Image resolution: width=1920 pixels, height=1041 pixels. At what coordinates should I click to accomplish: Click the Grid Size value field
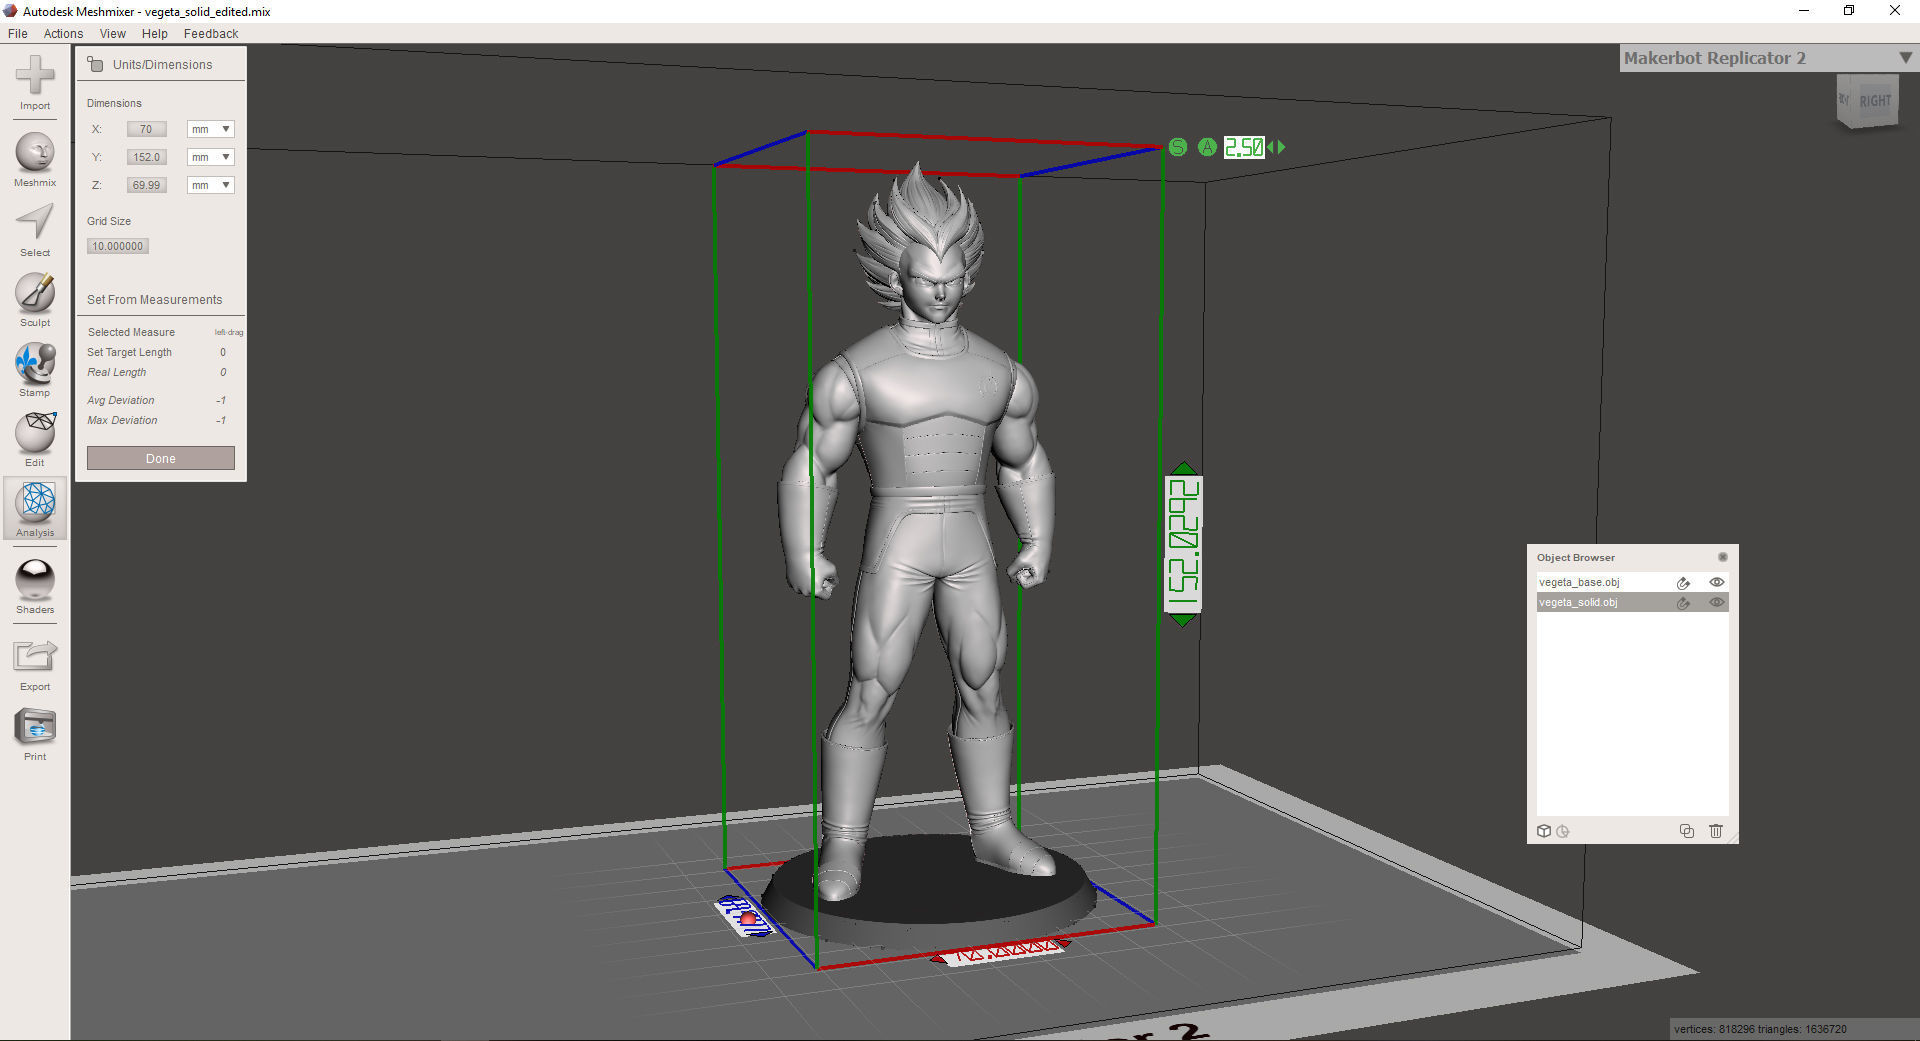[x=118, y=246]
